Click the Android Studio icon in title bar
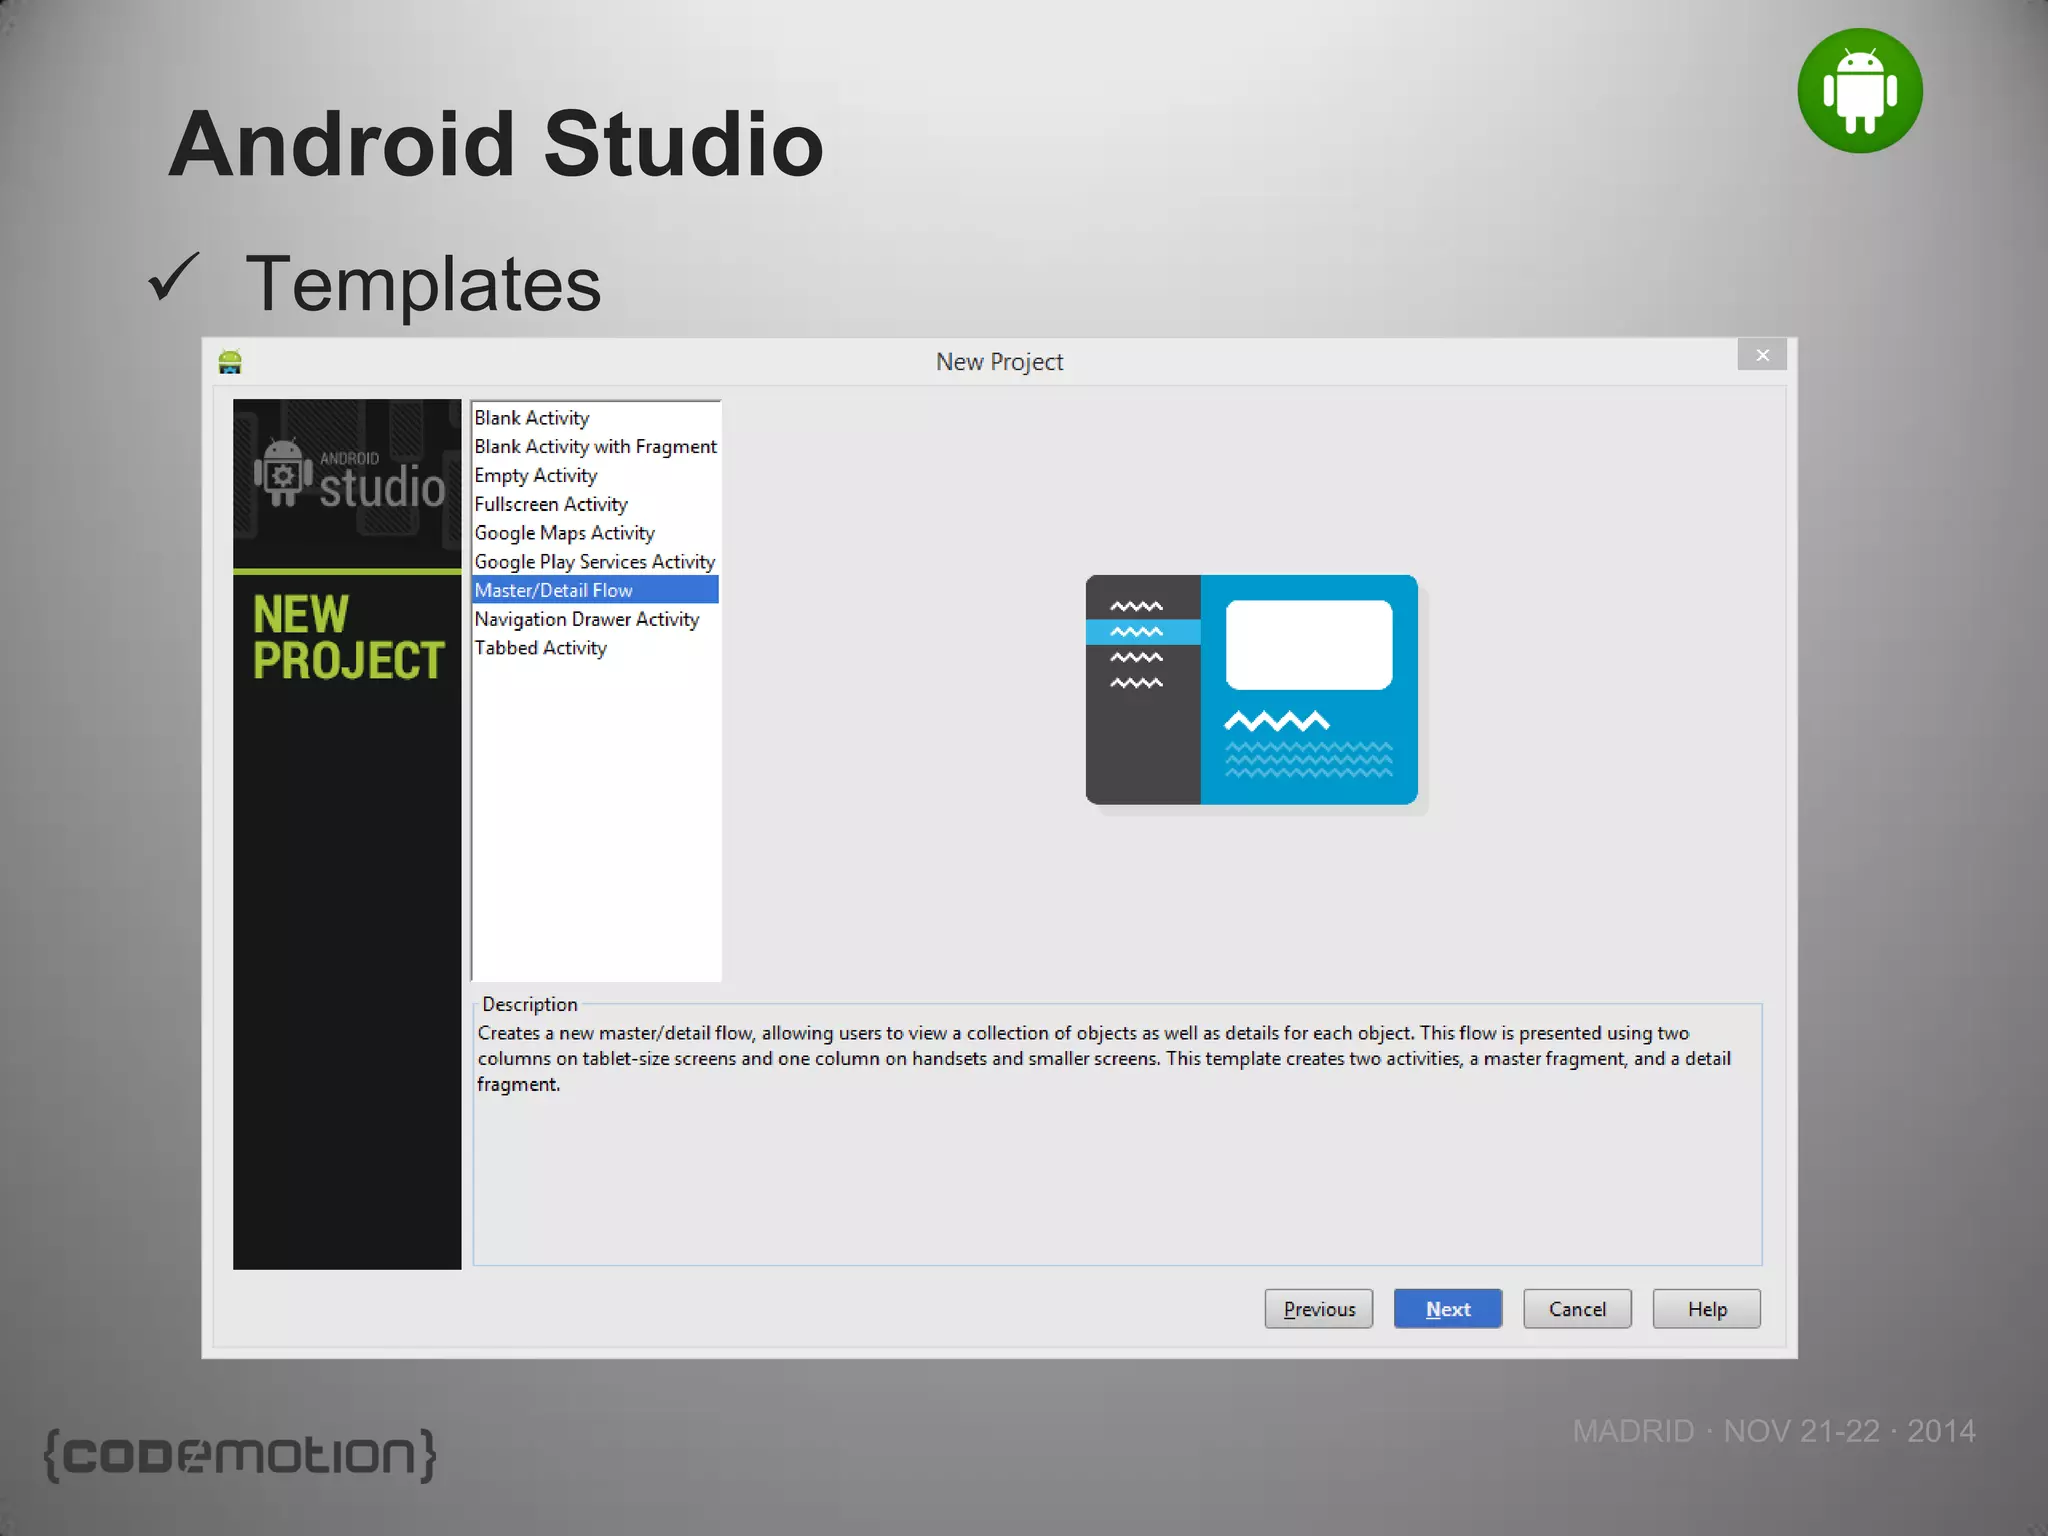The image size is (2048, 1536). tap(230, 361)
